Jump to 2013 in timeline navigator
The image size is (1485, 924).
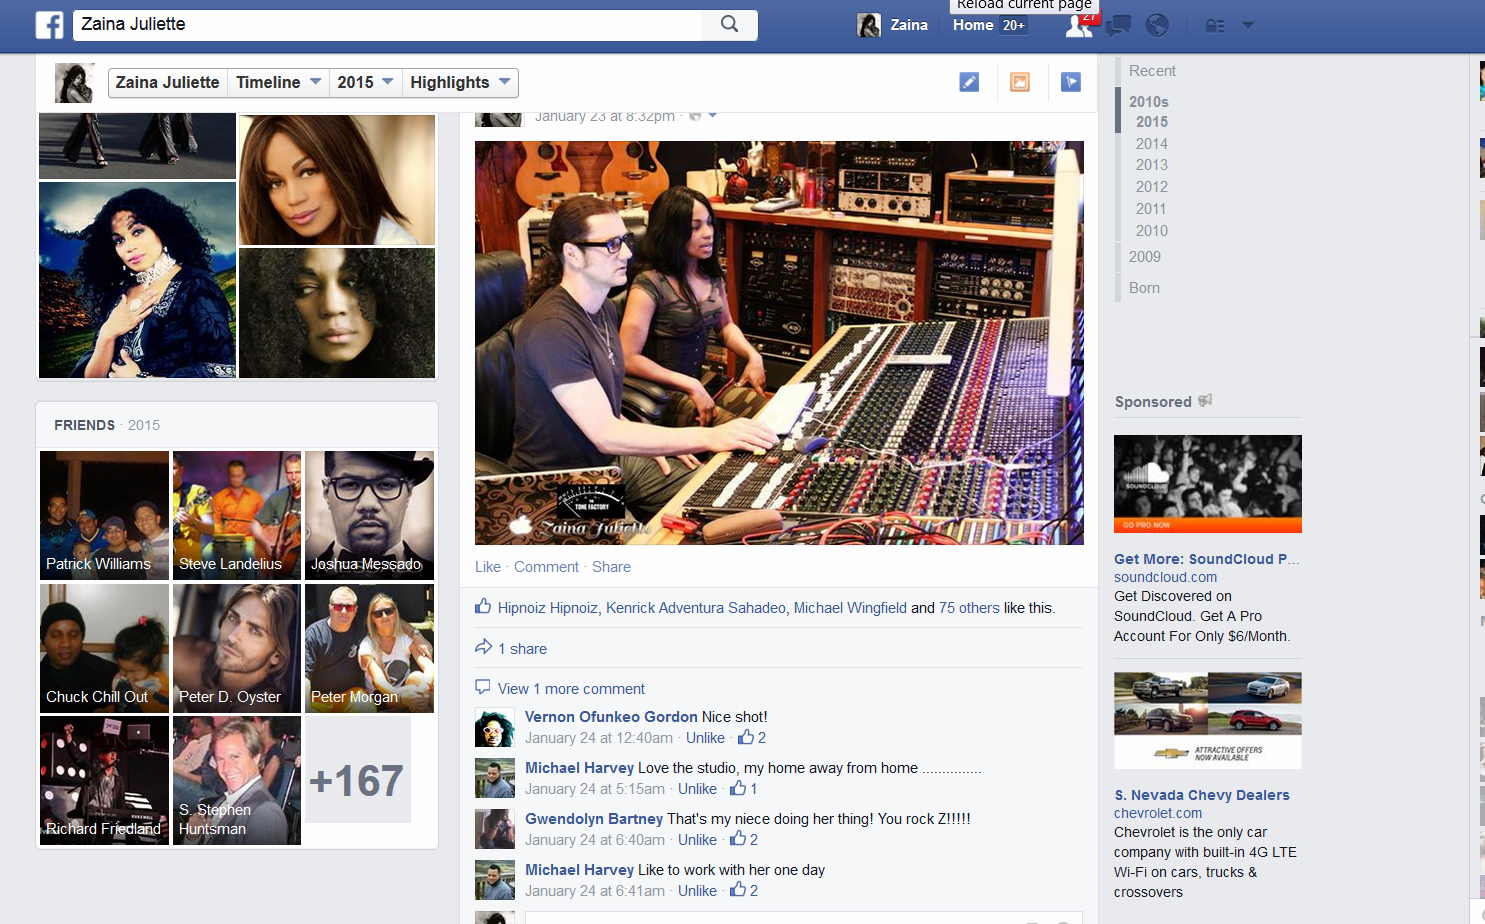coord(1151,165)
